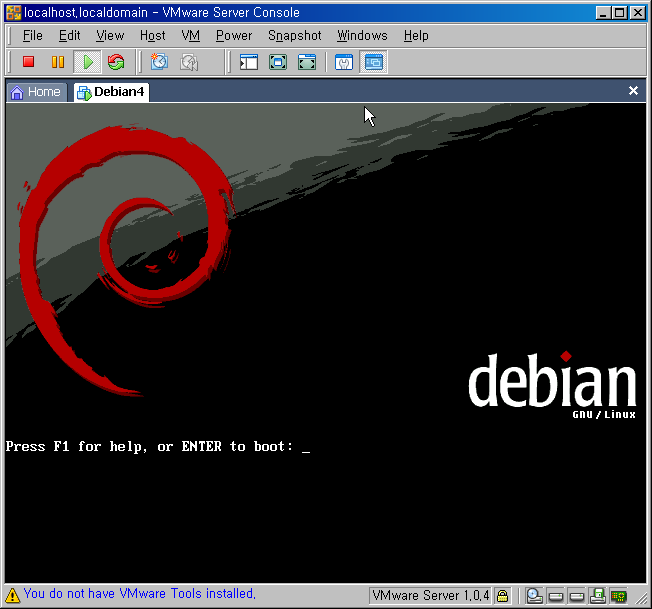
Task: Close the Debian4 tab with the X
Action: (633, 91)
